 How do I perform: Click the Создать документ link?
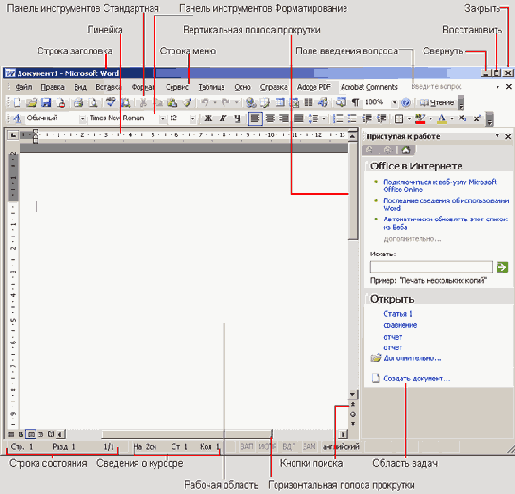pyautogui.click(x=417, y=379)
